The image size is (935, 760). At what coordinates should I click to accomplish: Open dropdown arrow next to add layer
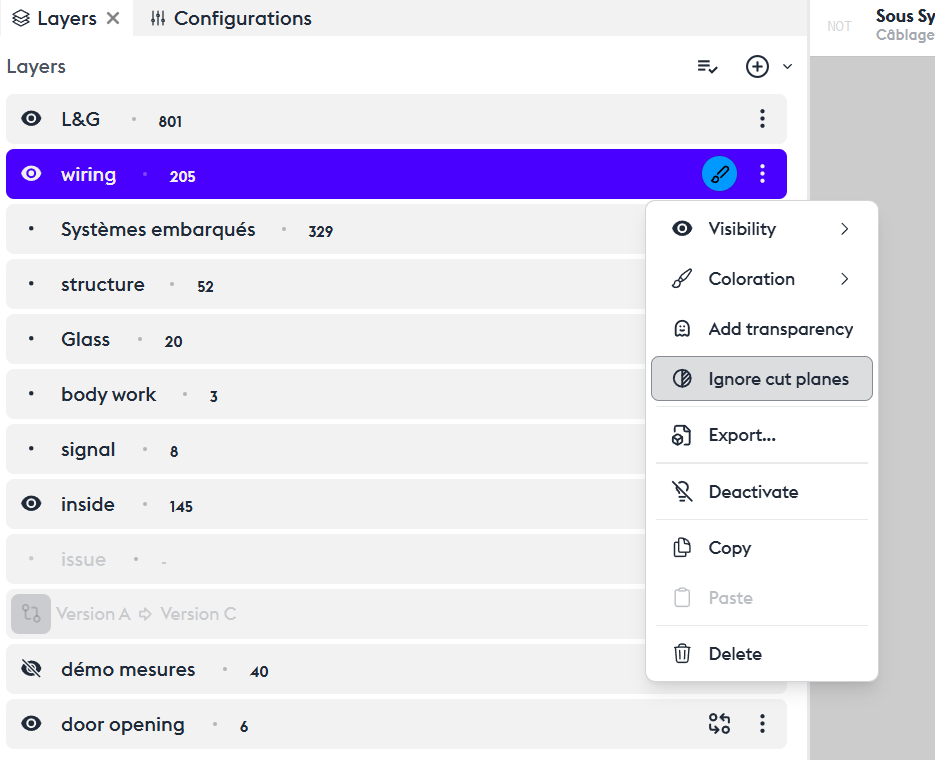tap(787, 66)
